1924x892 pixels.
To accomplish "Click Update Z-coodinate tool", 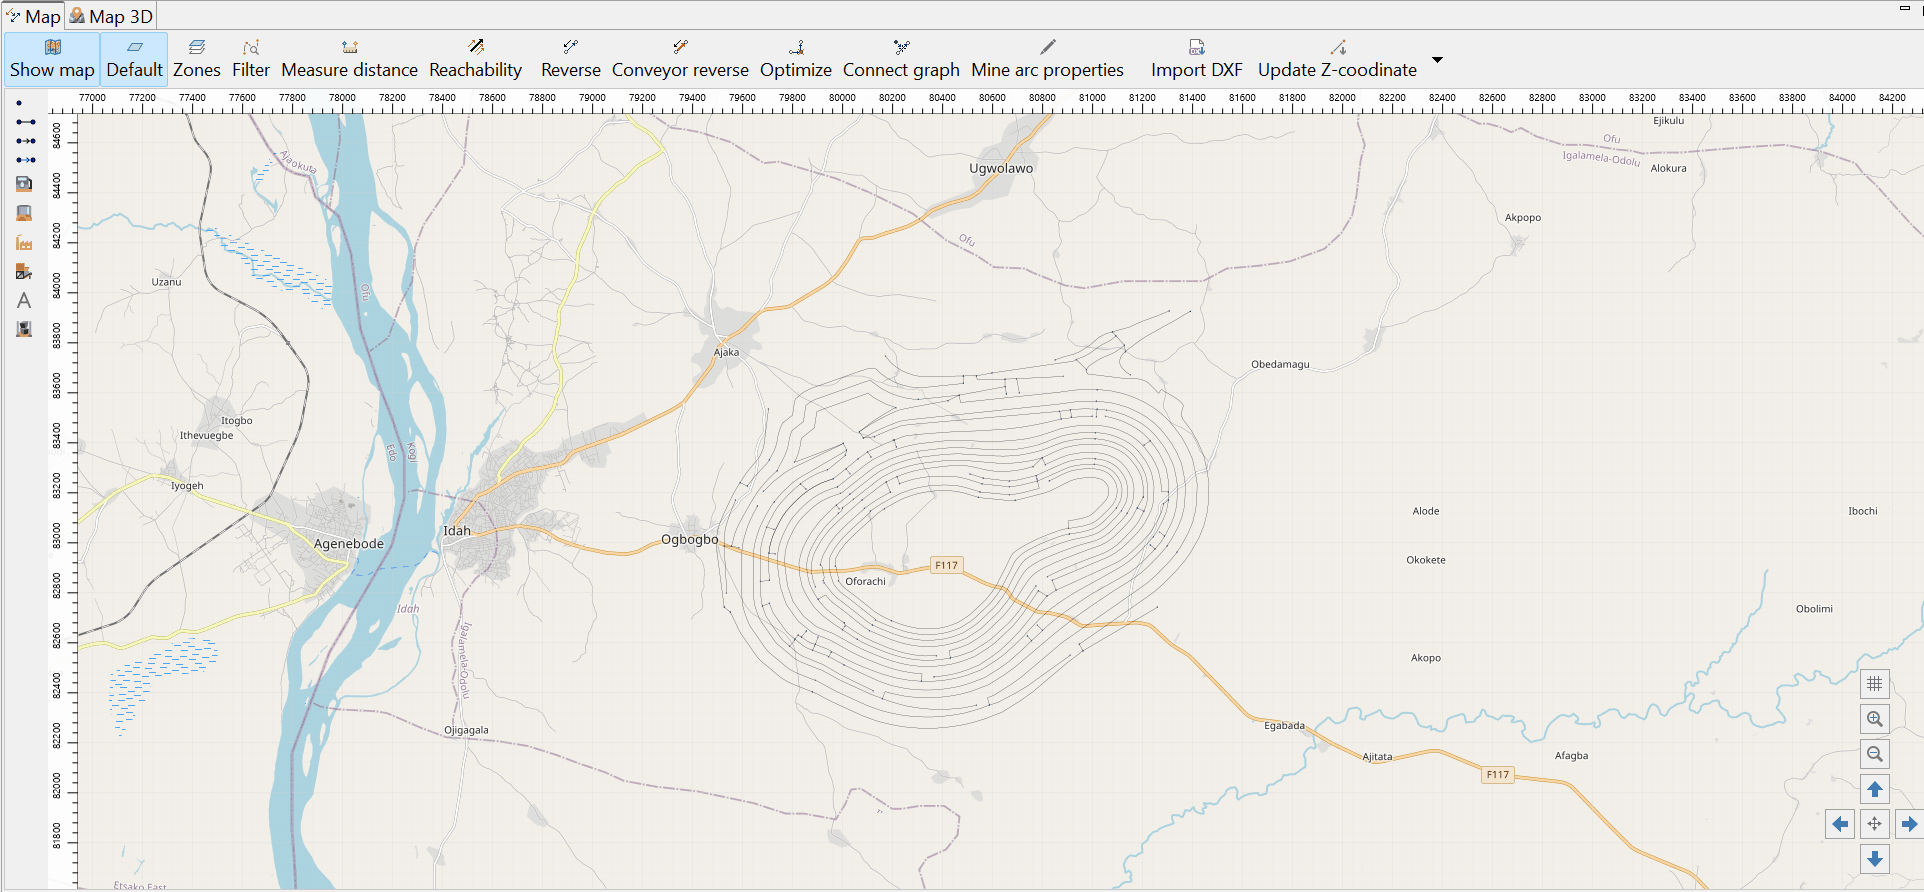I will pos(1337,59).
